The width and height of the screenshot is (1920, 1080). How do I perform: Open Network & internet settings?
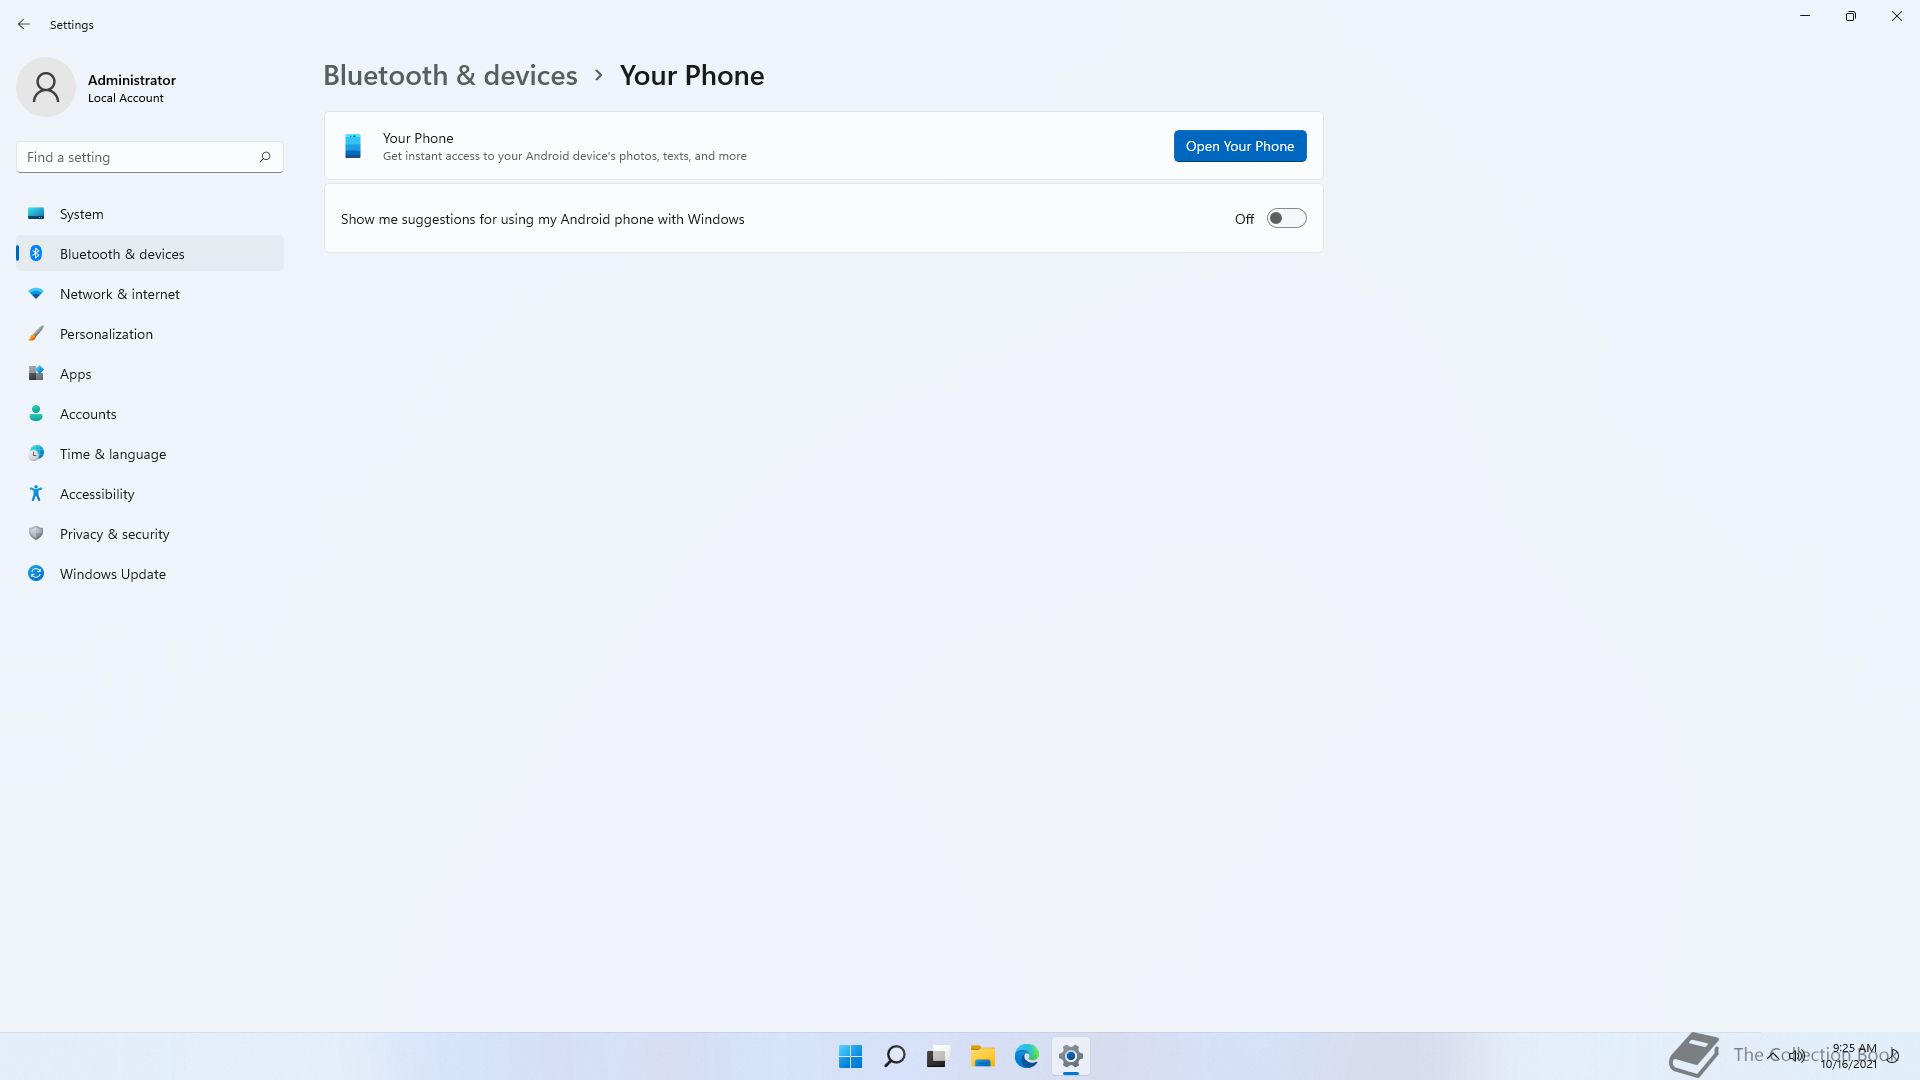click(150, 294)
